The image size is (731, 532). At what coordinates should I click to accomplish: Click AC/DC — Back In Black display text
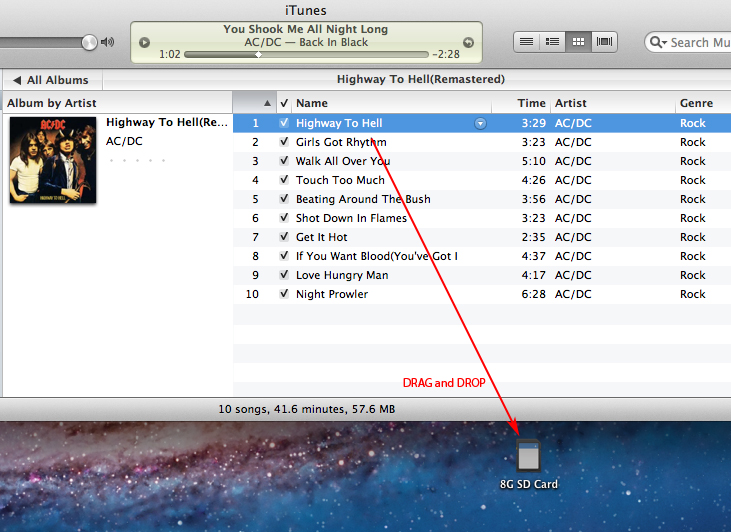coord(306,42)
